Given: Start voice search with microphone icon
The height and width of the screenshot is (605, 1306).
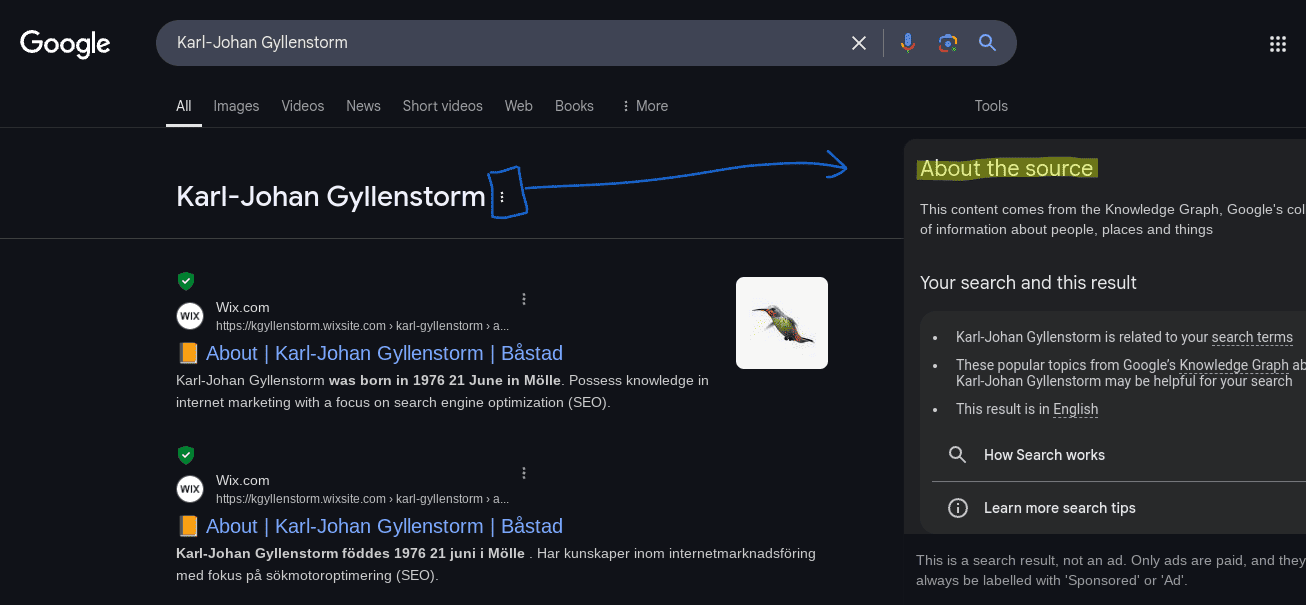Looking at the screenshot, I should click(x=908, y=43).
